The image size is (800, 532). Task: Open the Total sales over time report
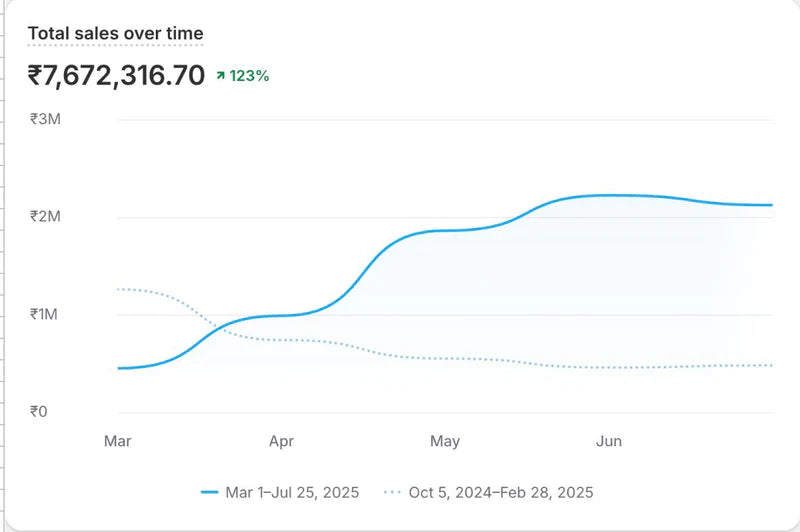[x=115, y=33]
